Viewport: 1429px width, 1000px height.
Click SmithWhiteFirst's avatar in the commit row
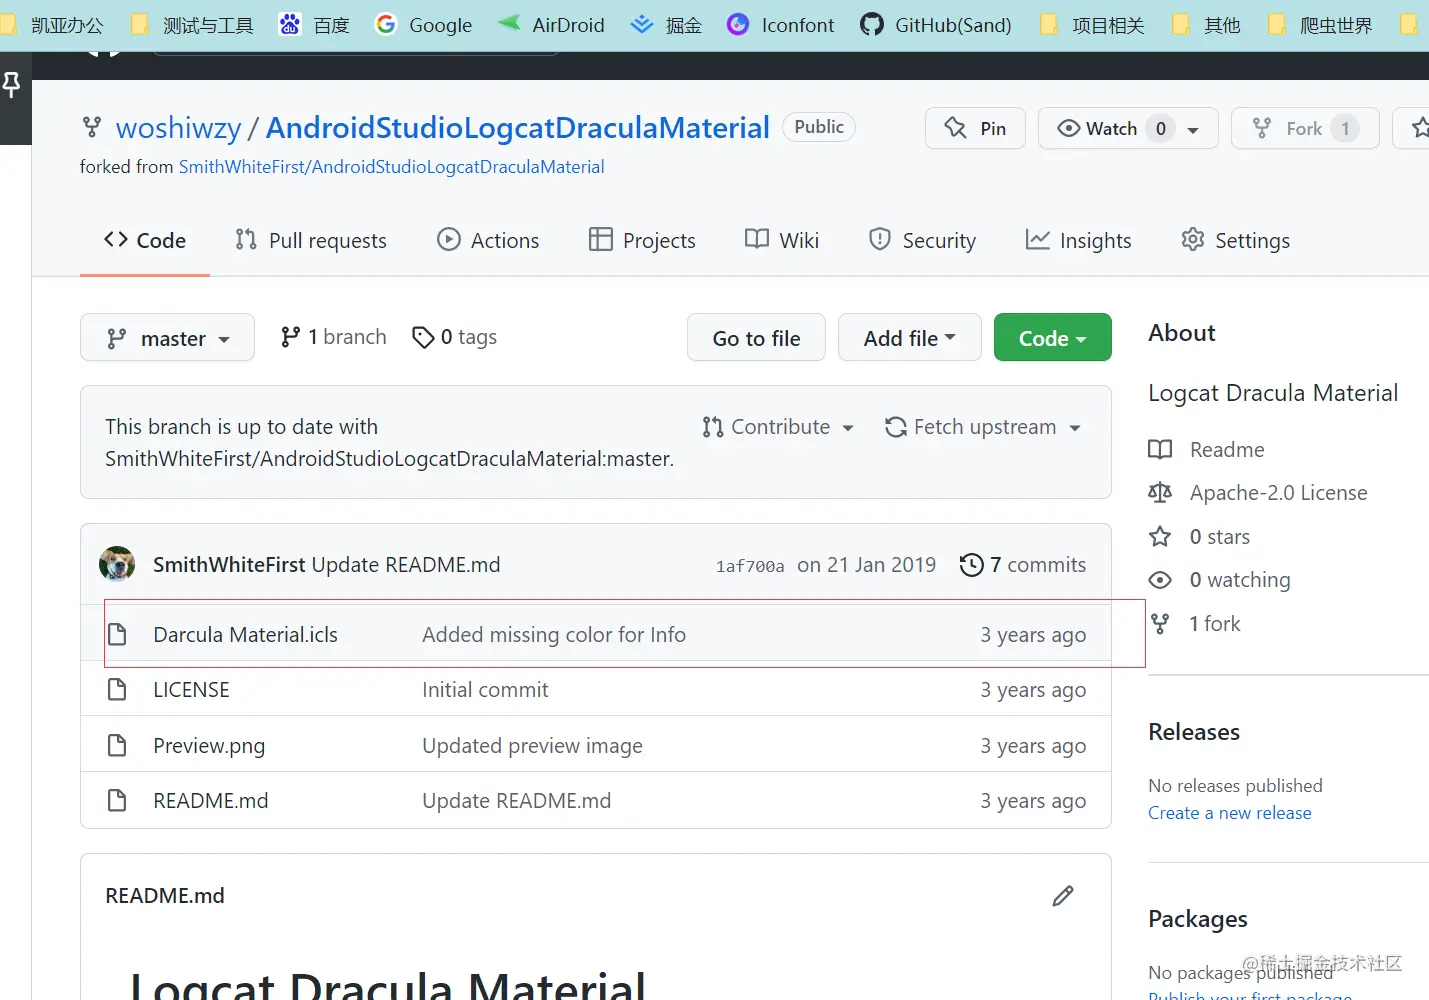[117, 564]
